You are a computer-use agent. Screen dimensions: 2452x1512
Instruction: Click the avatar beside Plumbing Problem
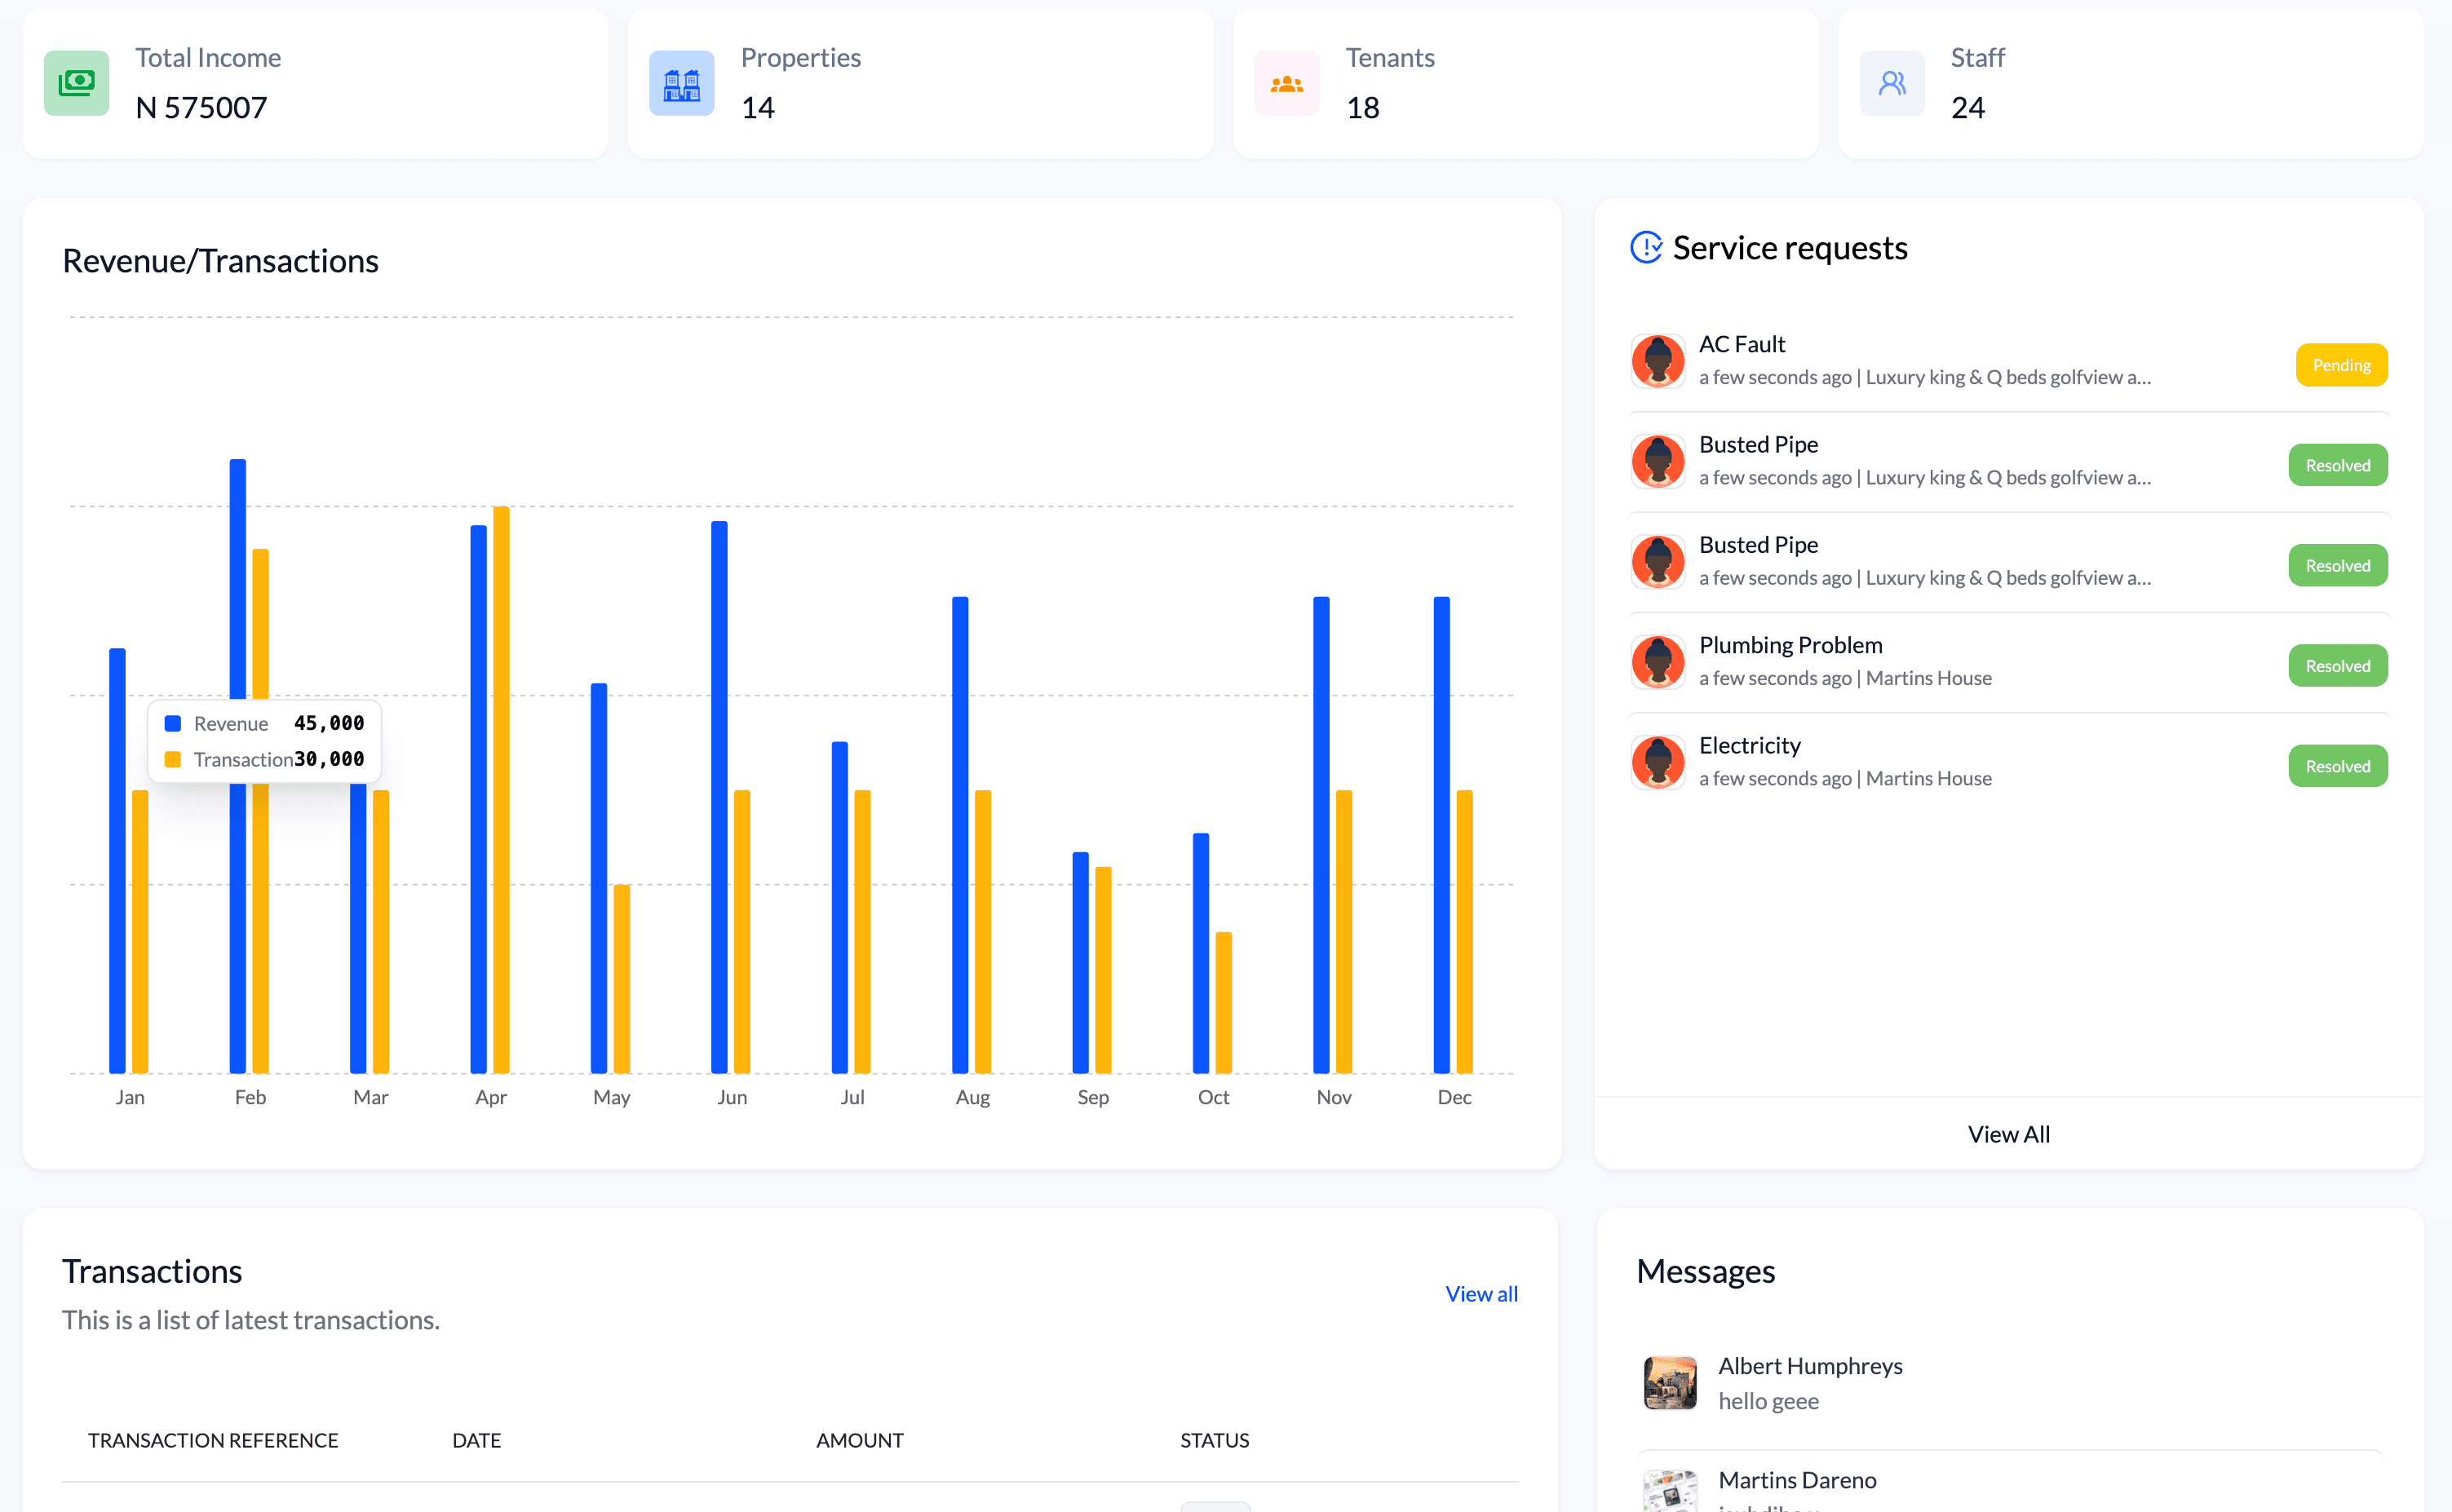pos(1657,662)
